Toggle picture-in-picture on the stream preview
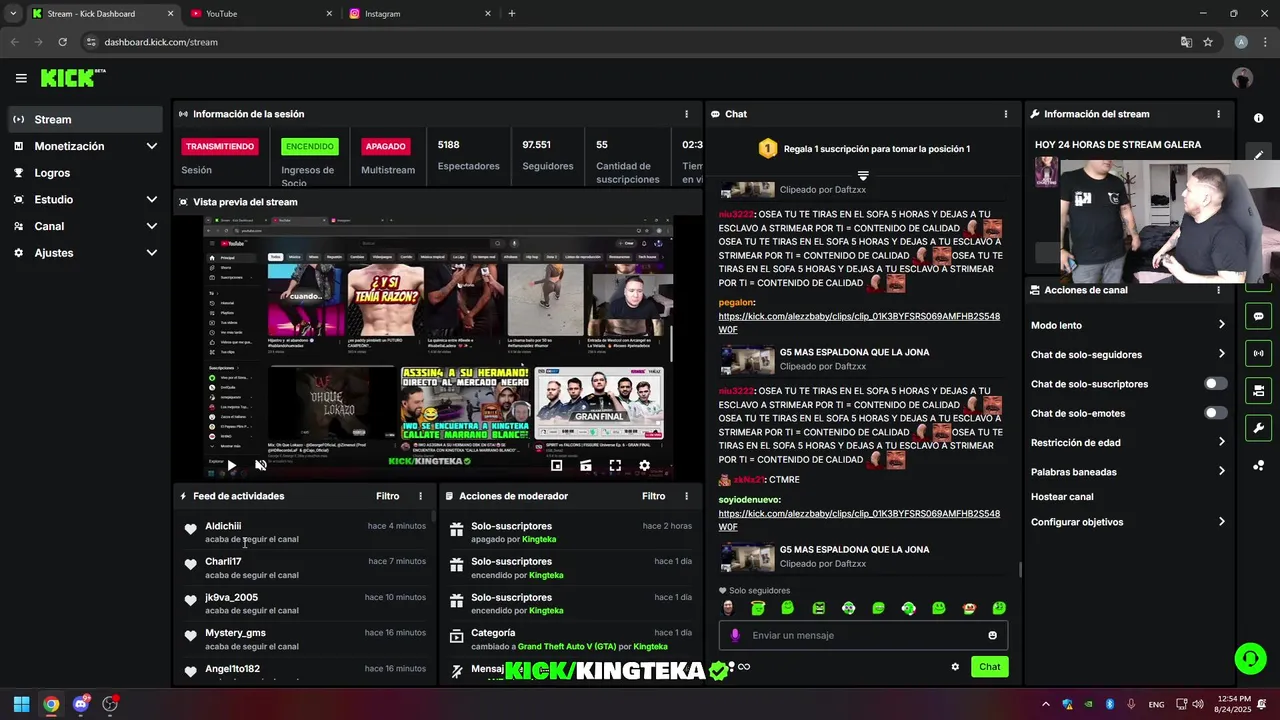The height and width of the screenshot is (720, 1280). click(x=557, y=465)
